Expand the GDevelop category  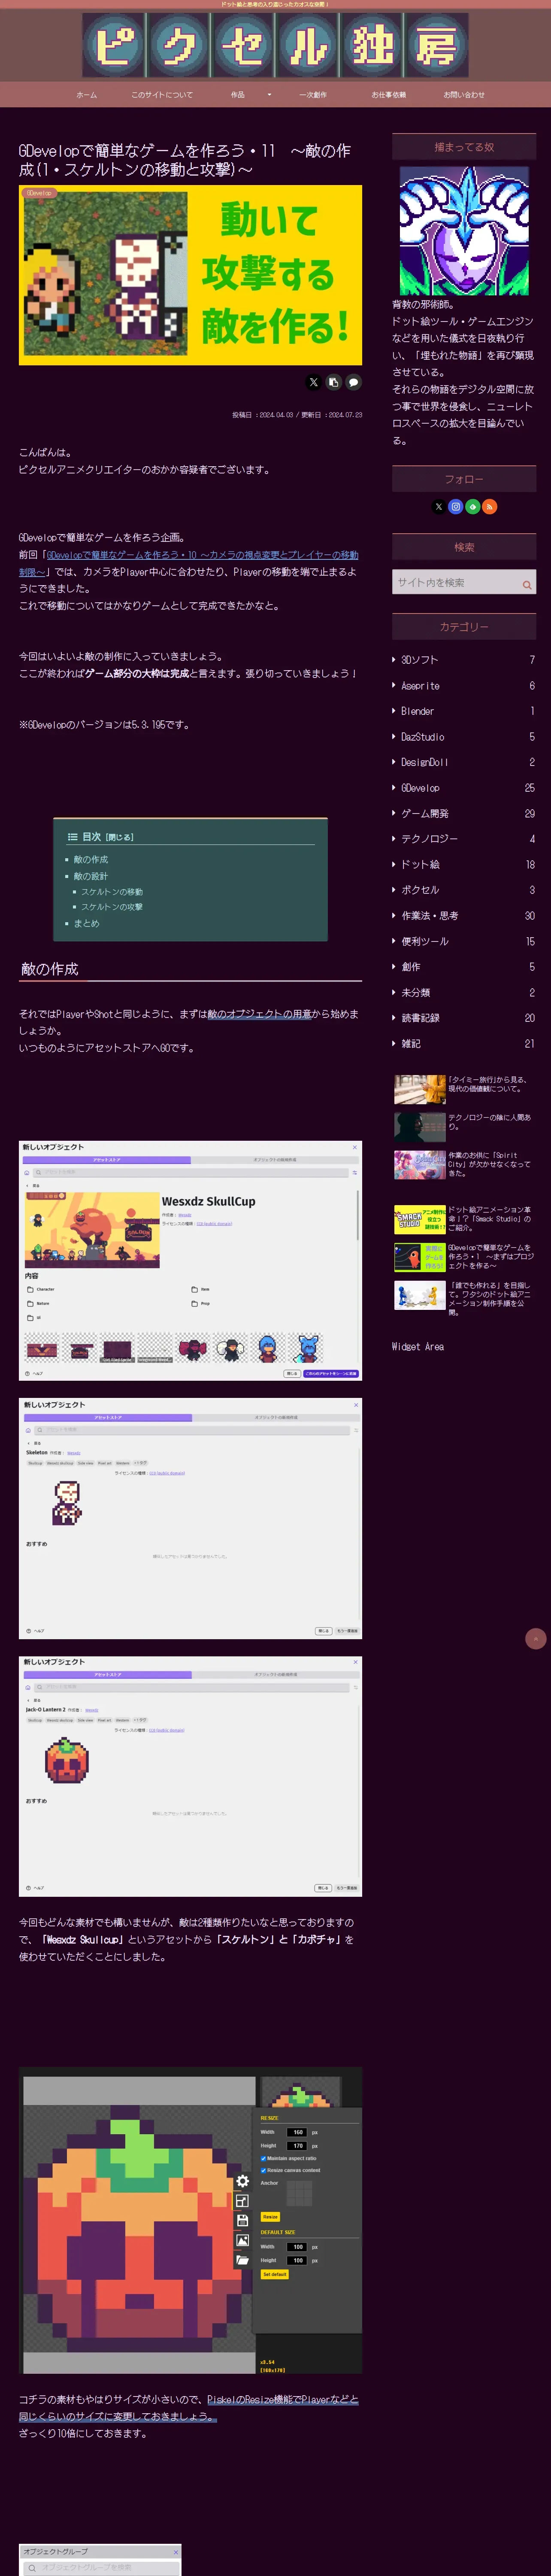pyautogui.click(x=464, y=788)
